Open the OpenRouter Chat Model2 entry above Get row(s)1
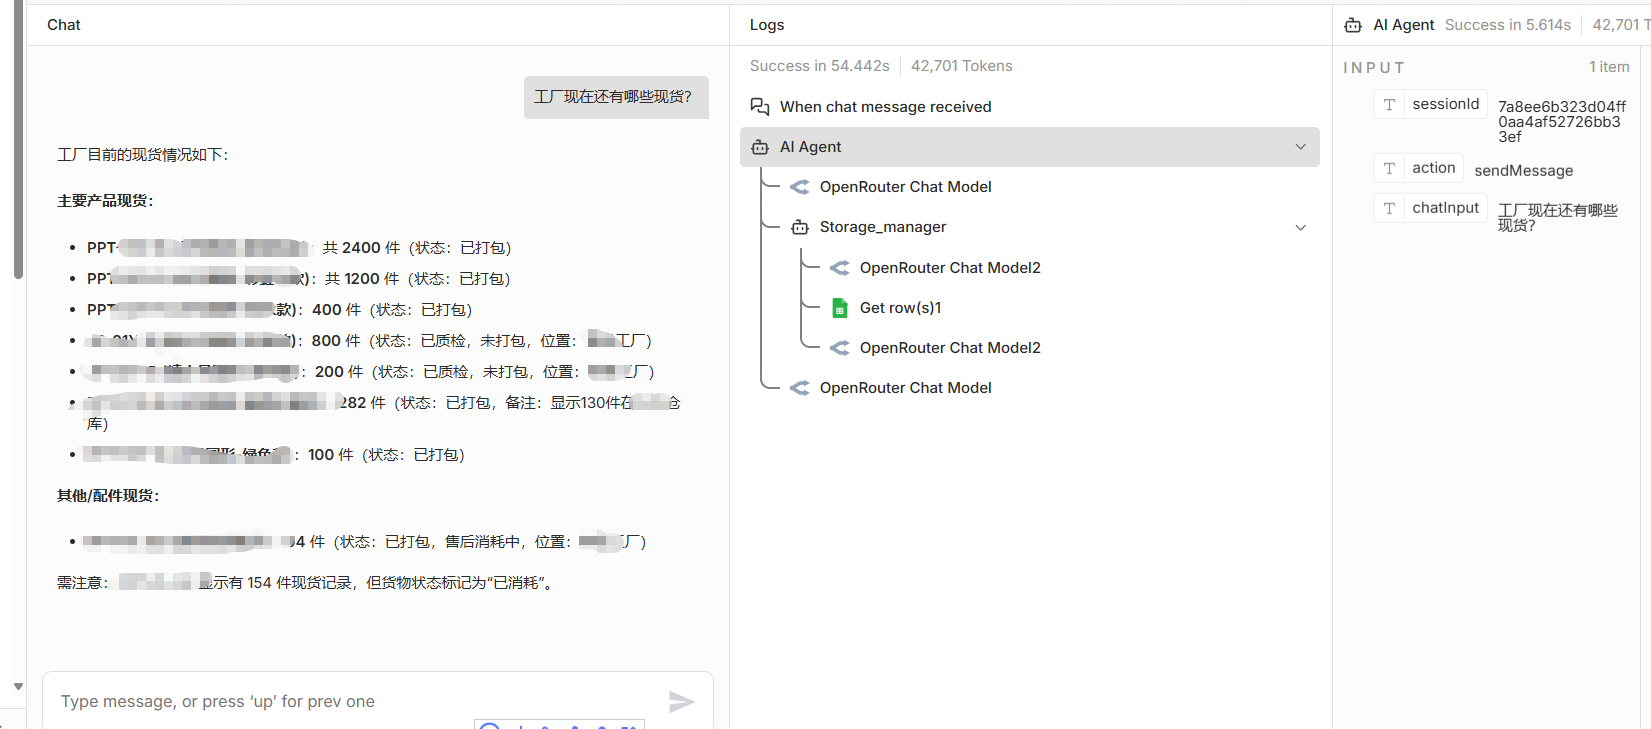The image size is (1651, 729). (x=949, y=268)
